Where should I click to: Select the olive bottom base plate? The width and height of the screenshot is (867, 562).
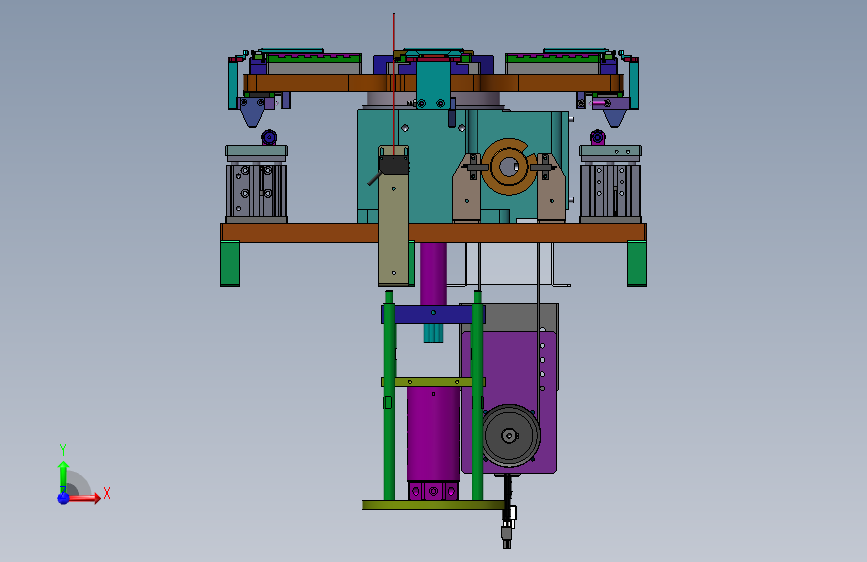point(434,505)
